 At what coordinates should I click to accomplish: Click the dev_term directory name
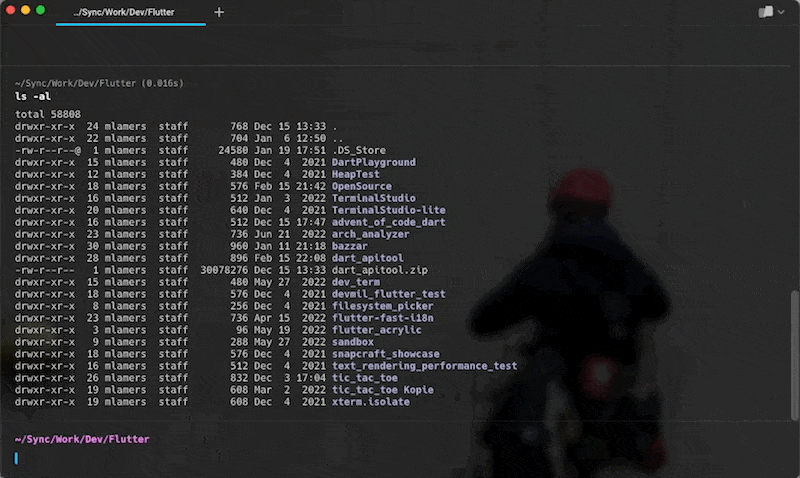[356, 282]
